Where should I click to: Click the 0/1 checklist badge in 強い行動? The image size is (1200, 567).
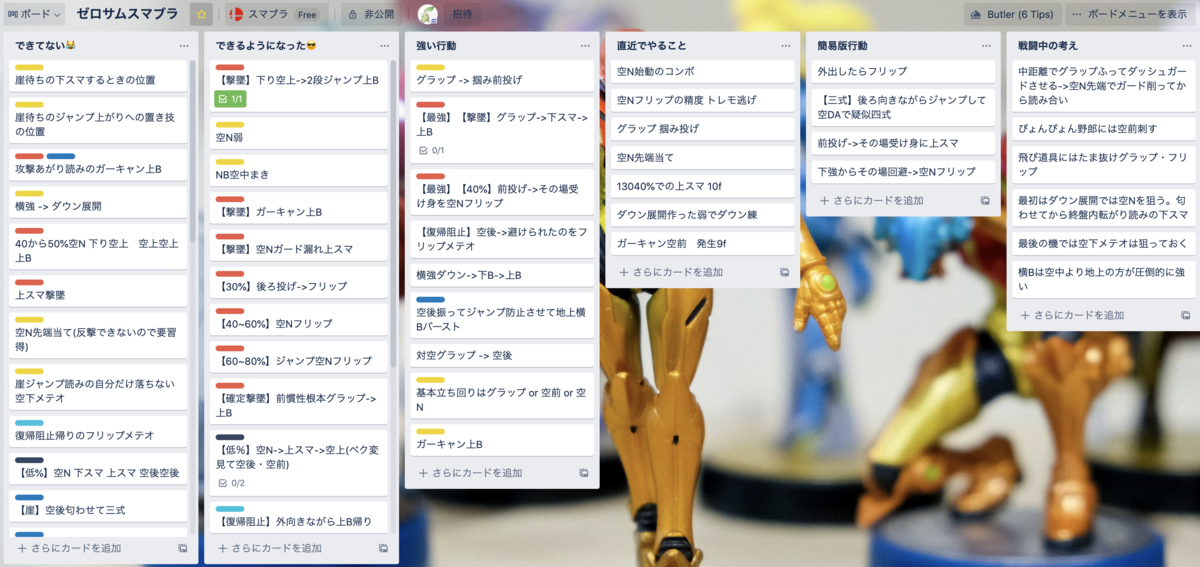[x=431, y=150]
